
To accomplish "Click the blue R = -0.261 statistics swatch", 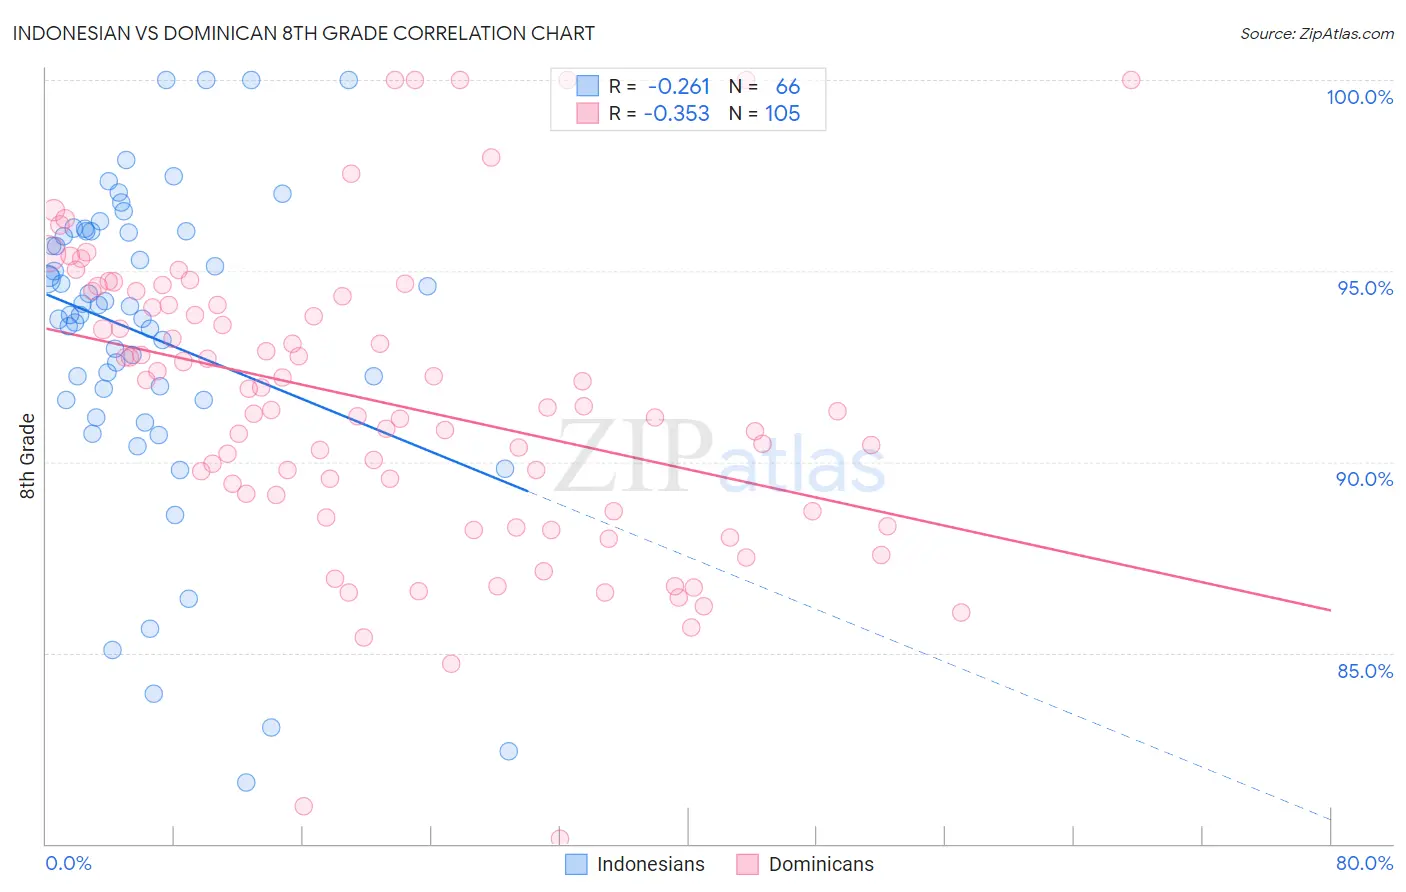I will (587, 86).
